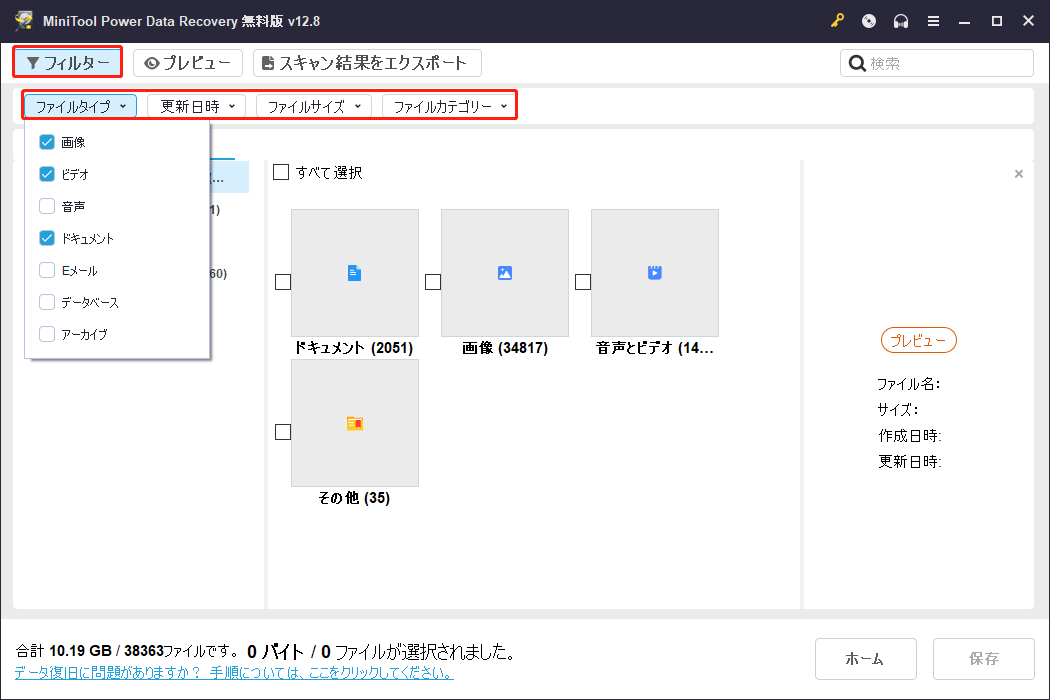This screenshot has width=1050, height=700.
Task: Open the 画像 (34817) folder thumbnail
Action: pyautogui.click(x=504, y=272)
